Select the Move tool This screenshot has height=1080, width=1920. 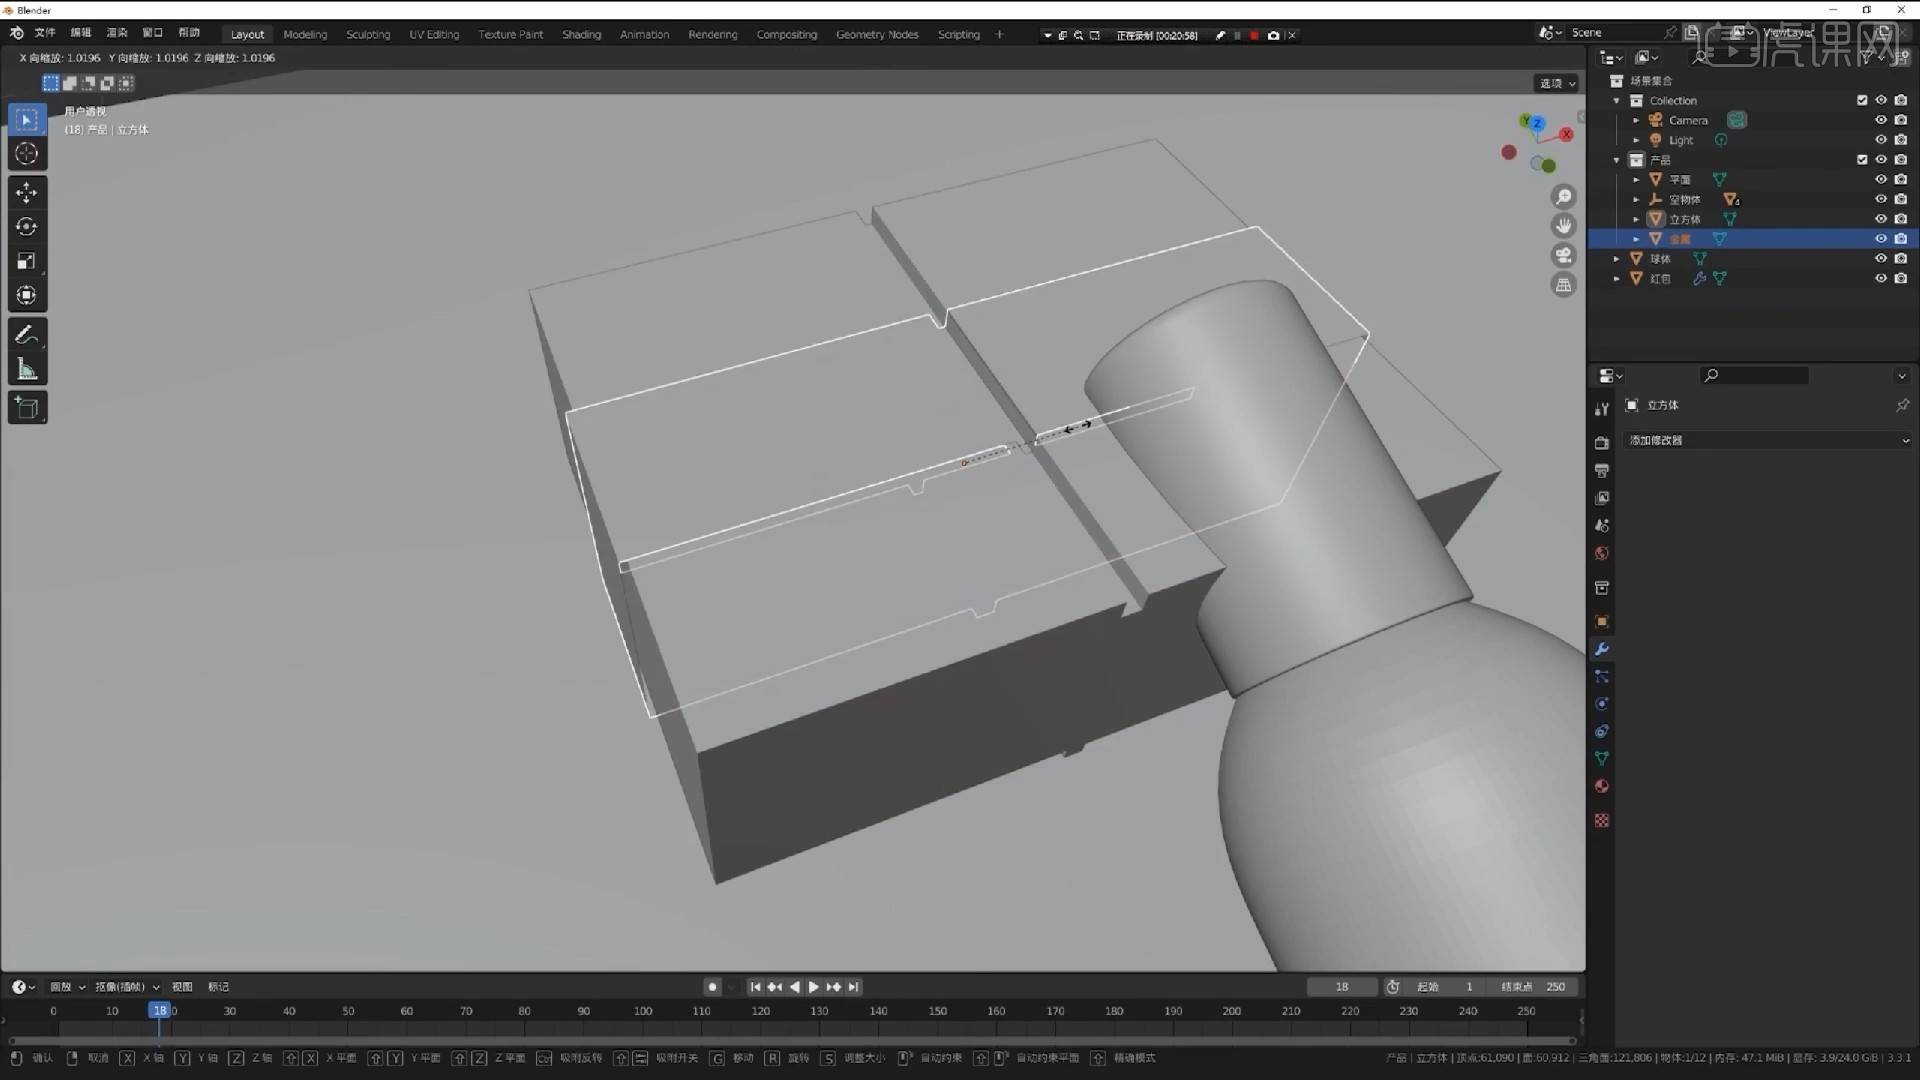click(x=27, y=192)
